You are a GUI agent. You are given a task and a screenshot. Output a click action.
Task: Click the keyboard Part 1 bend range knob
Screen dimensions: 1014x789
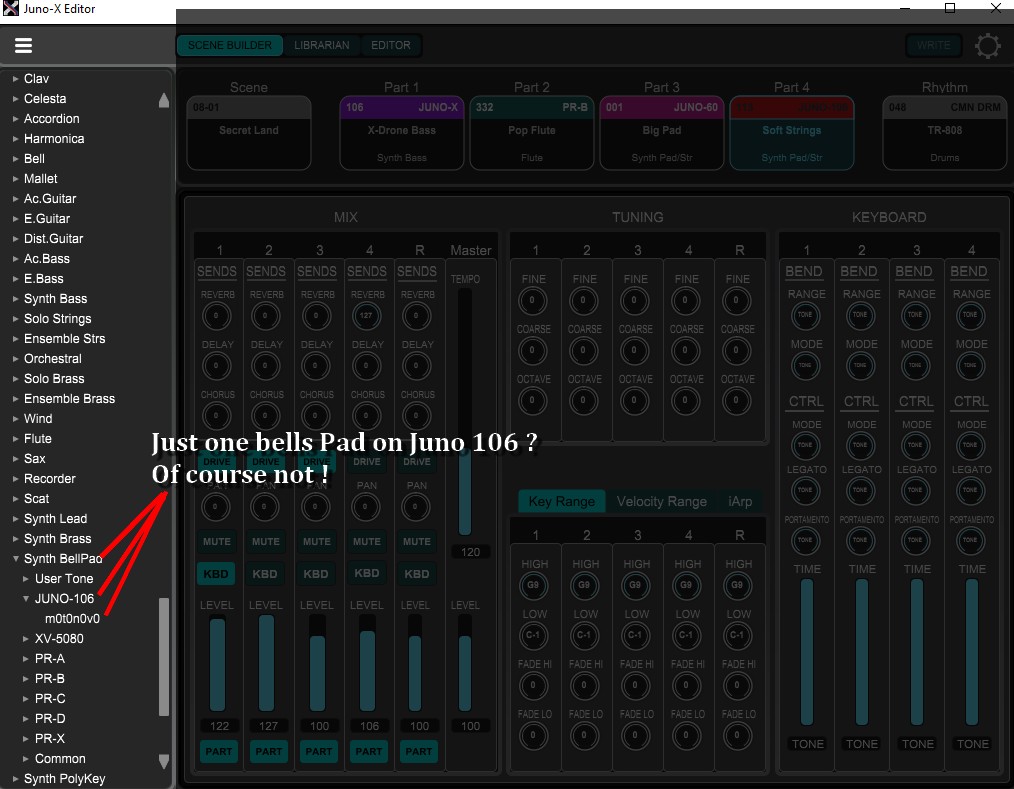(x=805, y=315)
